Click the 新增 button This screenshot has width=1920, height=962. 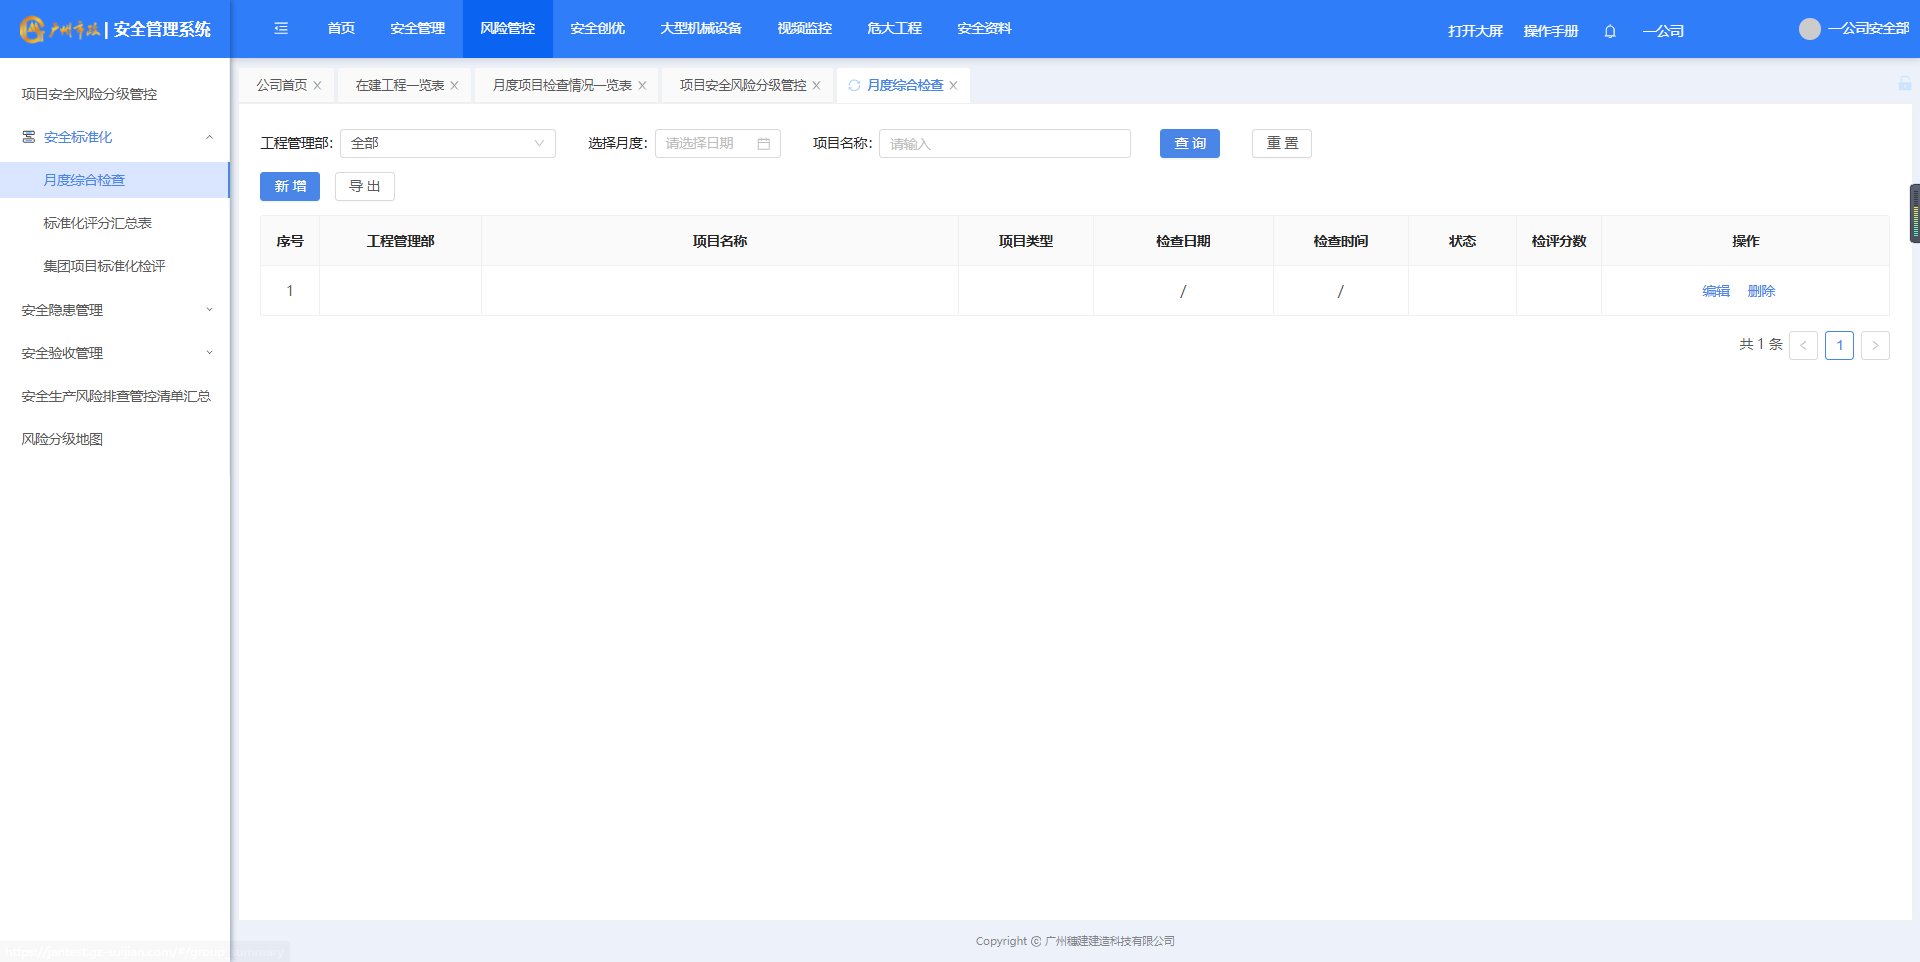point(290,187)
